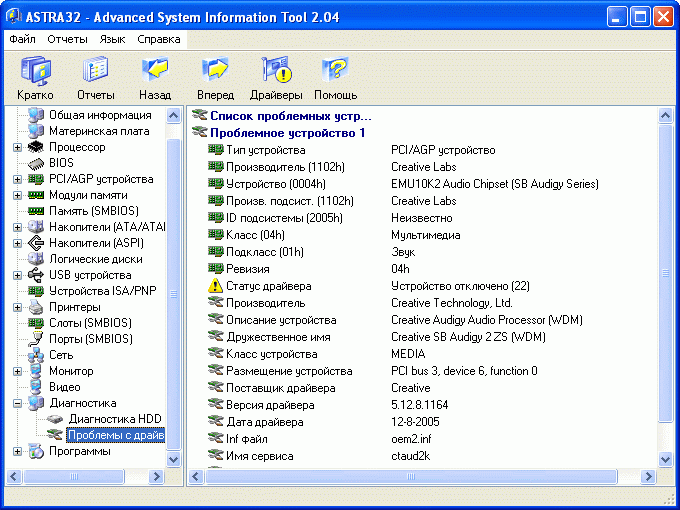Click the Устройство отключено (22) value
The width and height of the screenshot is (680, 510).
coord(460,286)
